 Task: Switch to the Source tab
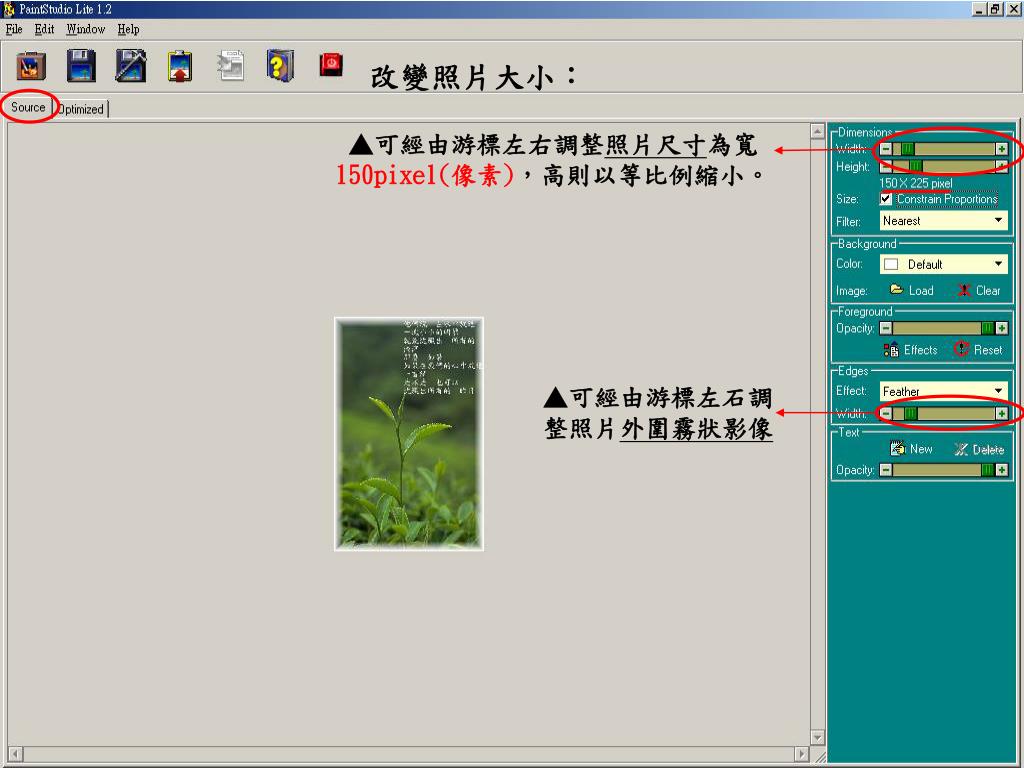click(x=28, y=107)
